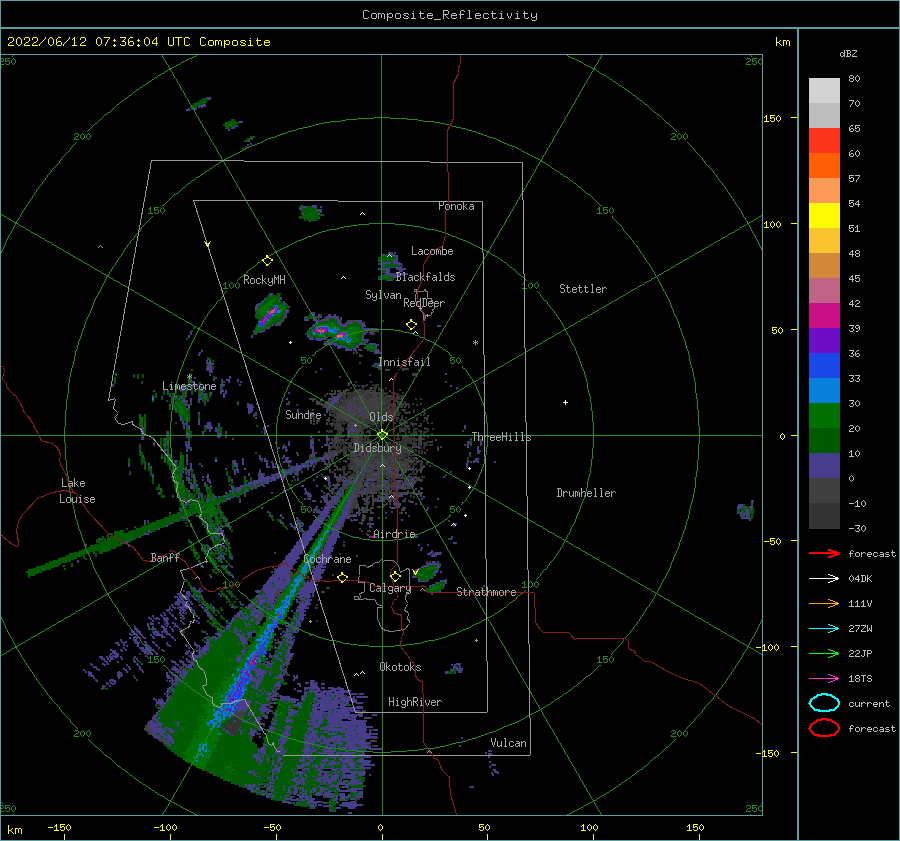Pick the magenta 39–42 dBZ swatch
Screen dimensions: 900x841
tap(824, 316)
